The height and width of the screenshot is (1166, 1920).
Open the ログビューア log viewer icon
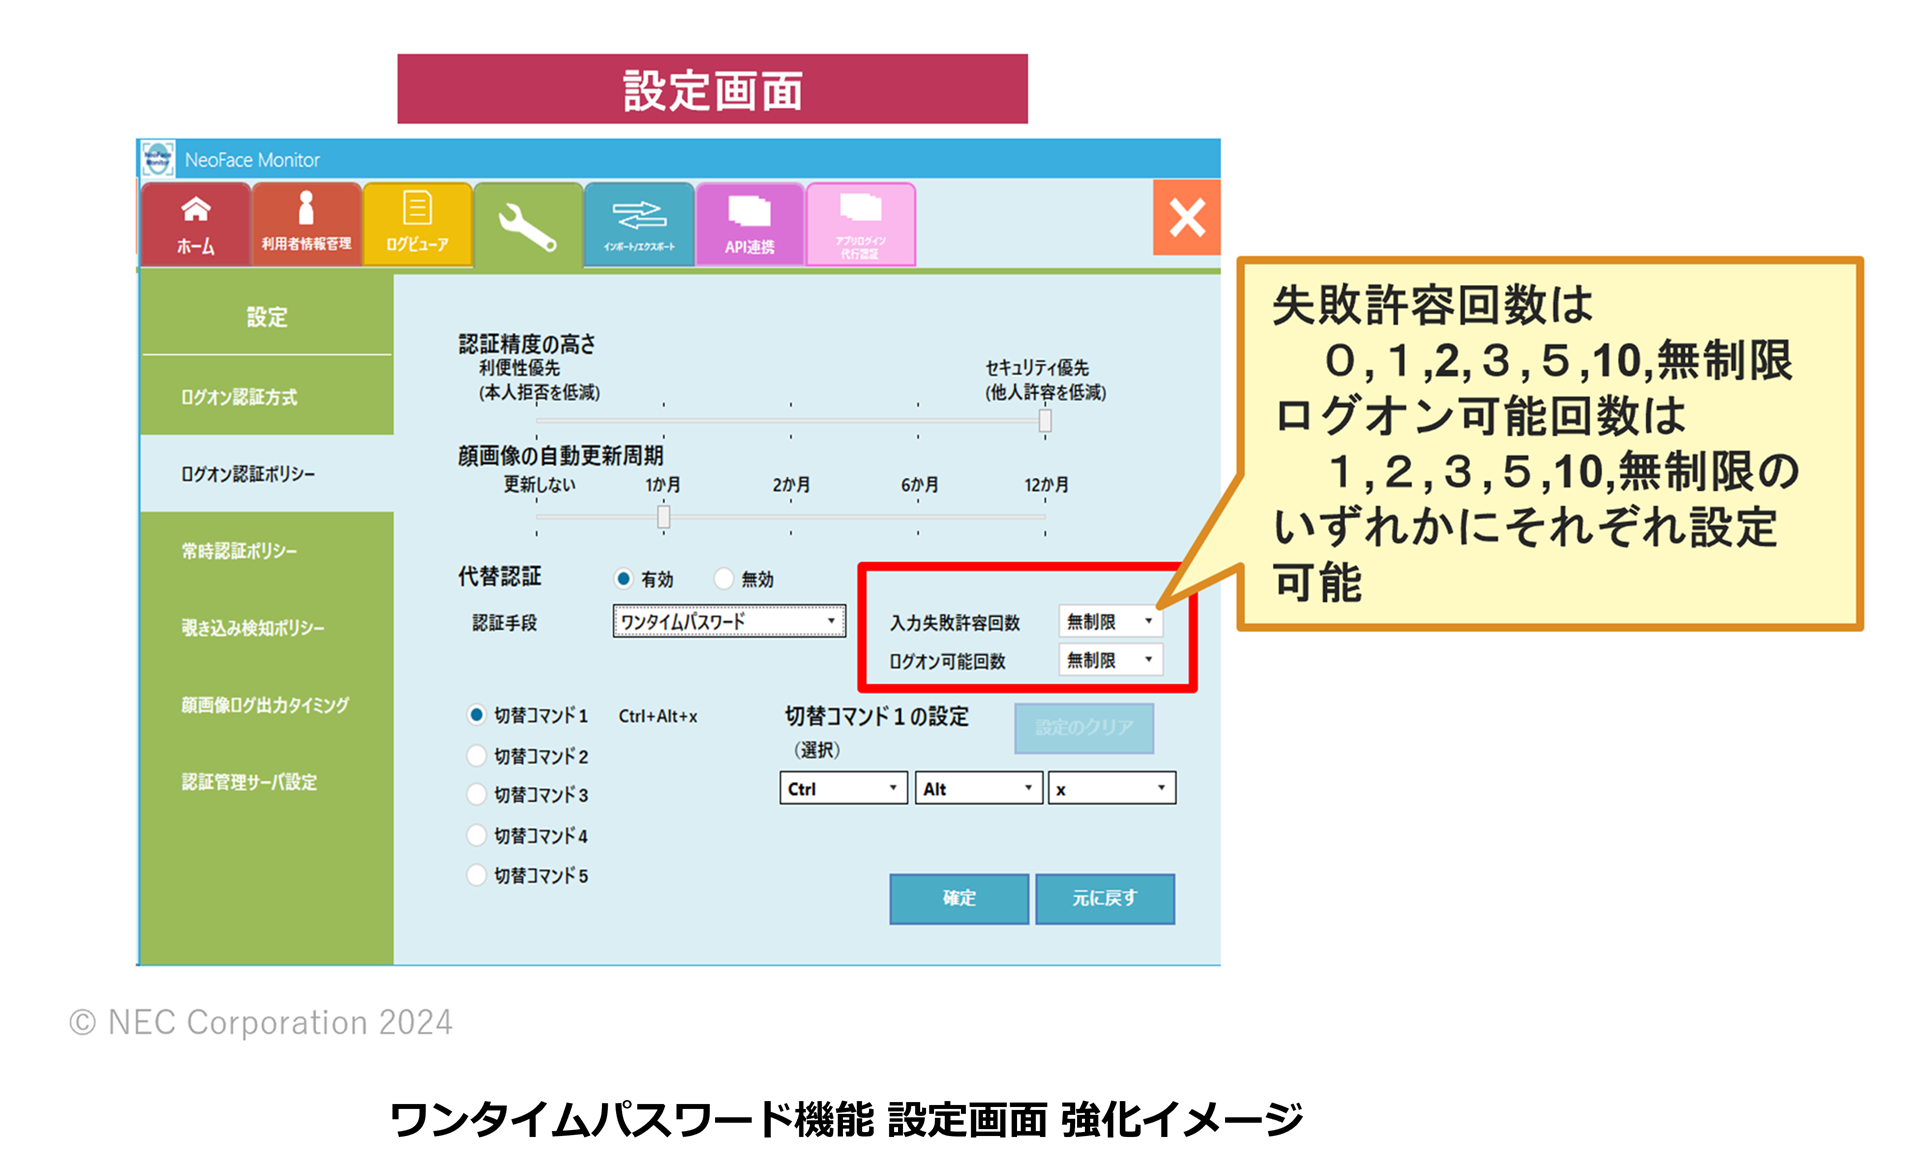click(417, 224)
